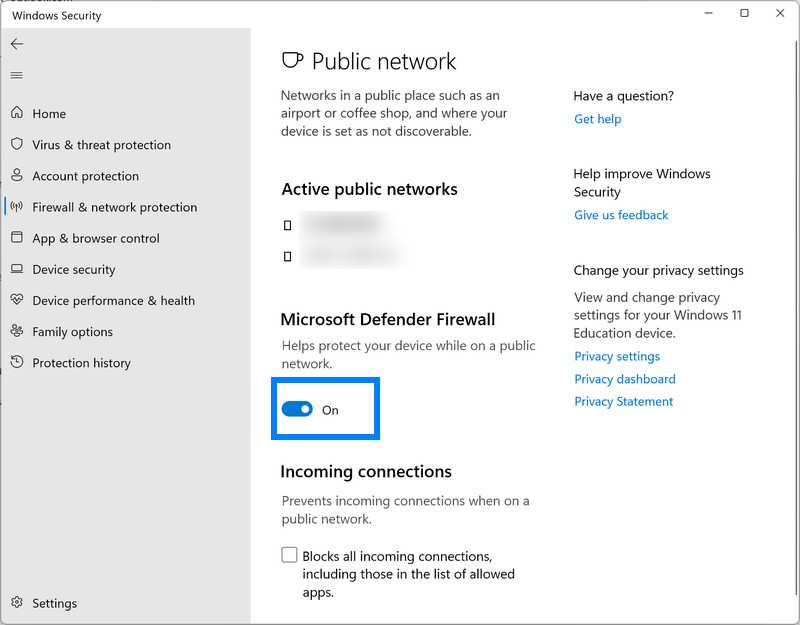Viewport: 800px width, 625px height.
Task: Click the Family options people icon
Action: pyautogui.click(x=17, y=331)
